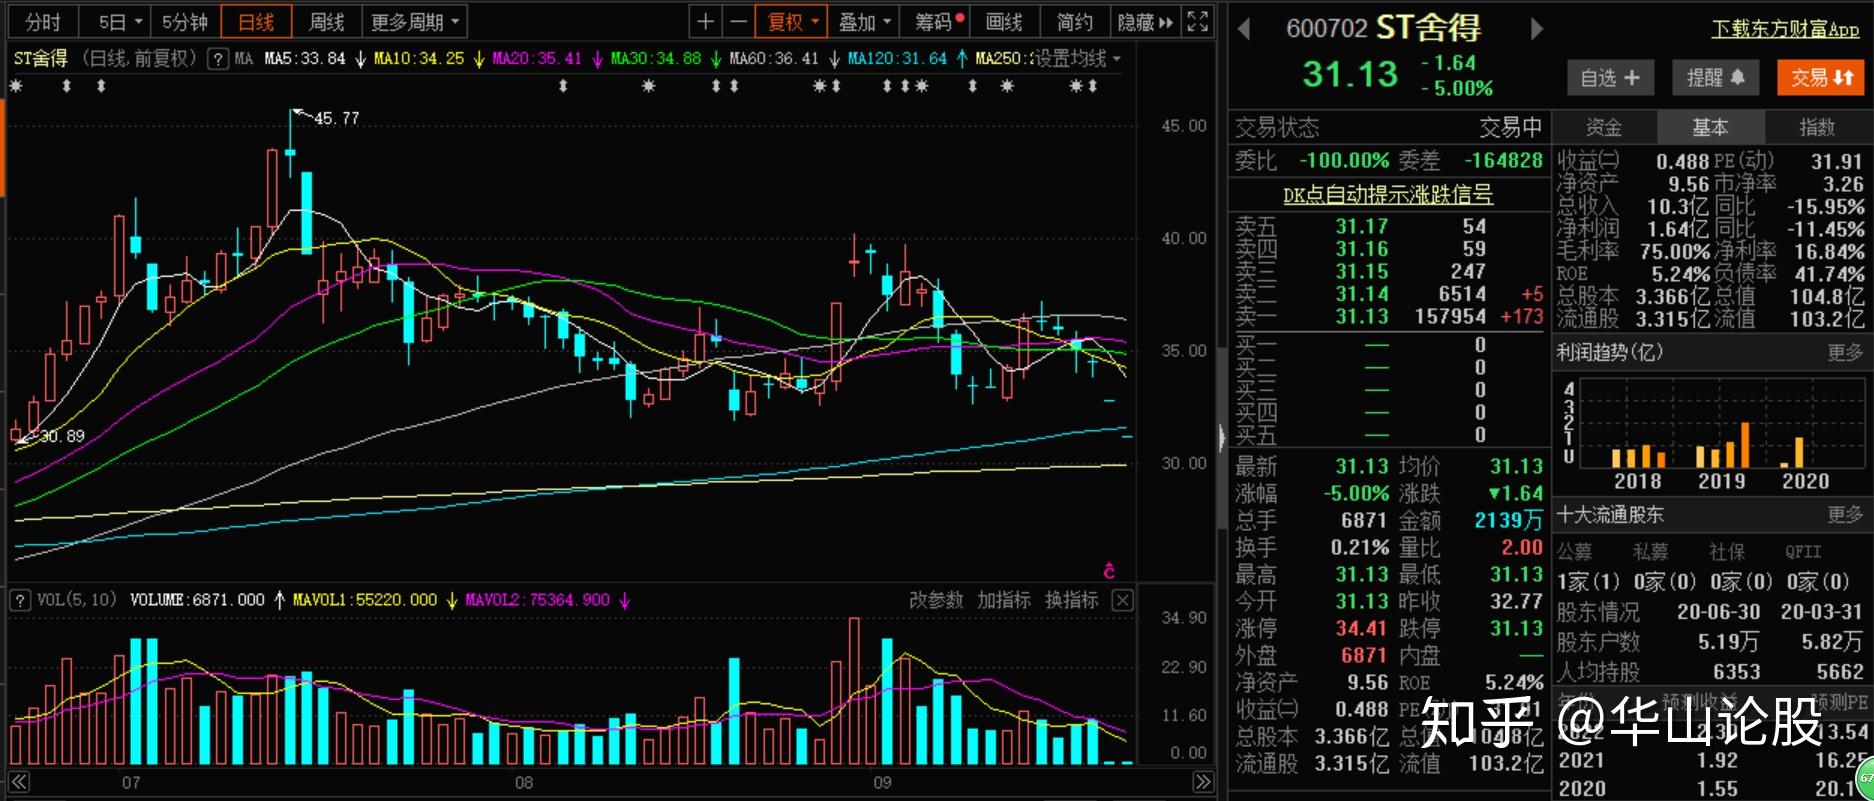Click the cyan MA120:31.64 legend
Image resolution: width=1874 pixels, height=801 pixels.
[x=897, y=59]
